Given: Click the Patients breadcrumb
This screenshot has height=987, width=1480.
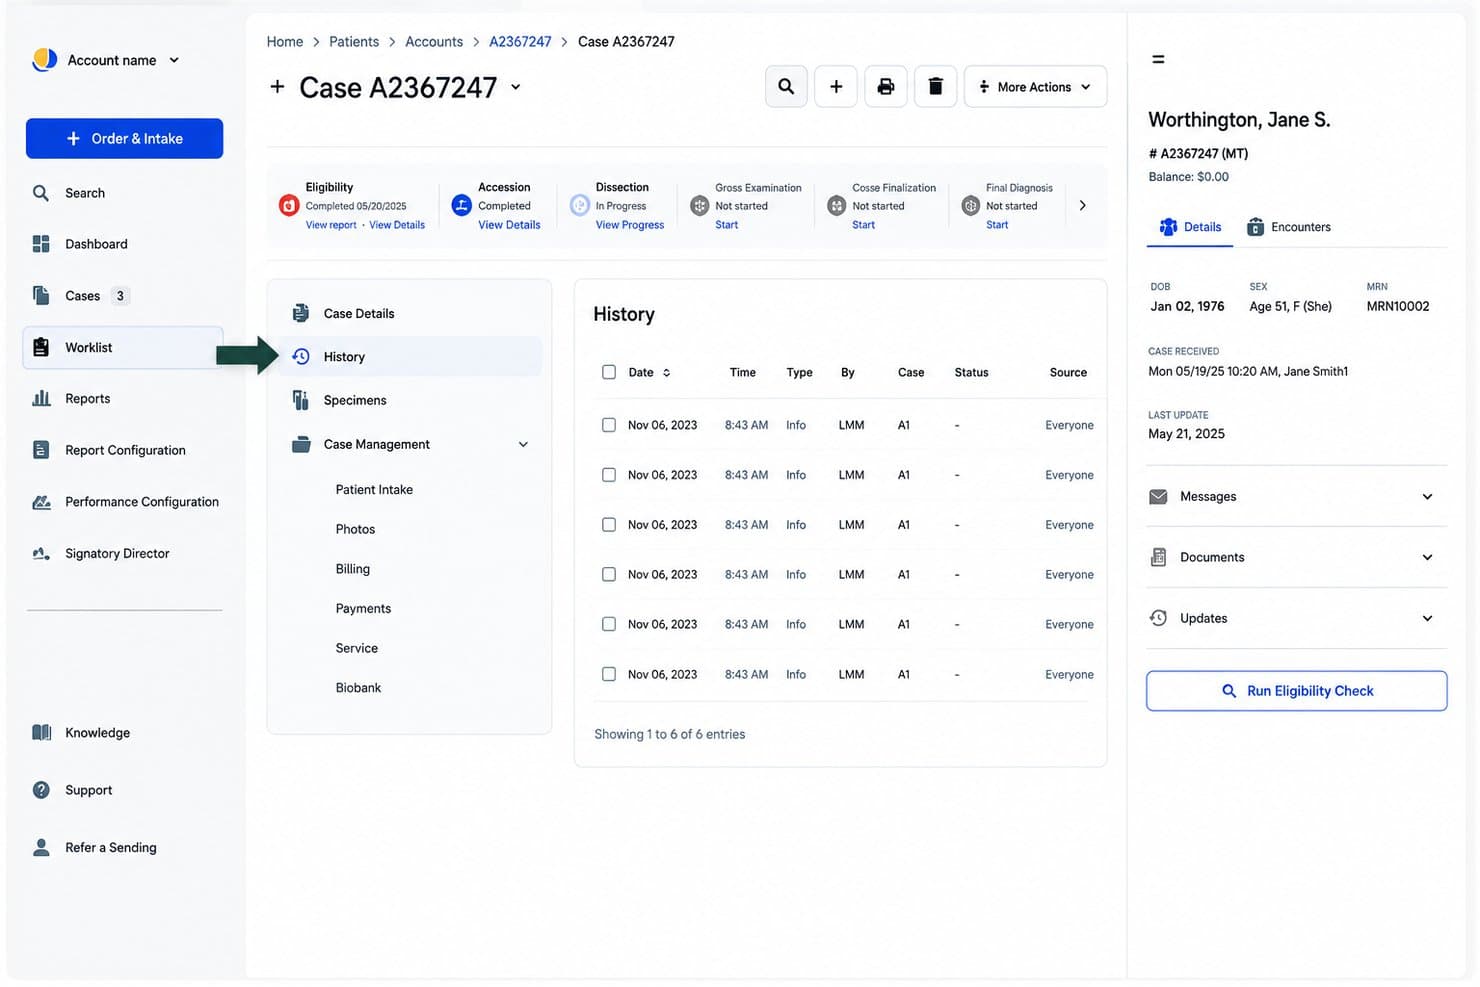Looking at the screenshot, I should pos(354,41).
